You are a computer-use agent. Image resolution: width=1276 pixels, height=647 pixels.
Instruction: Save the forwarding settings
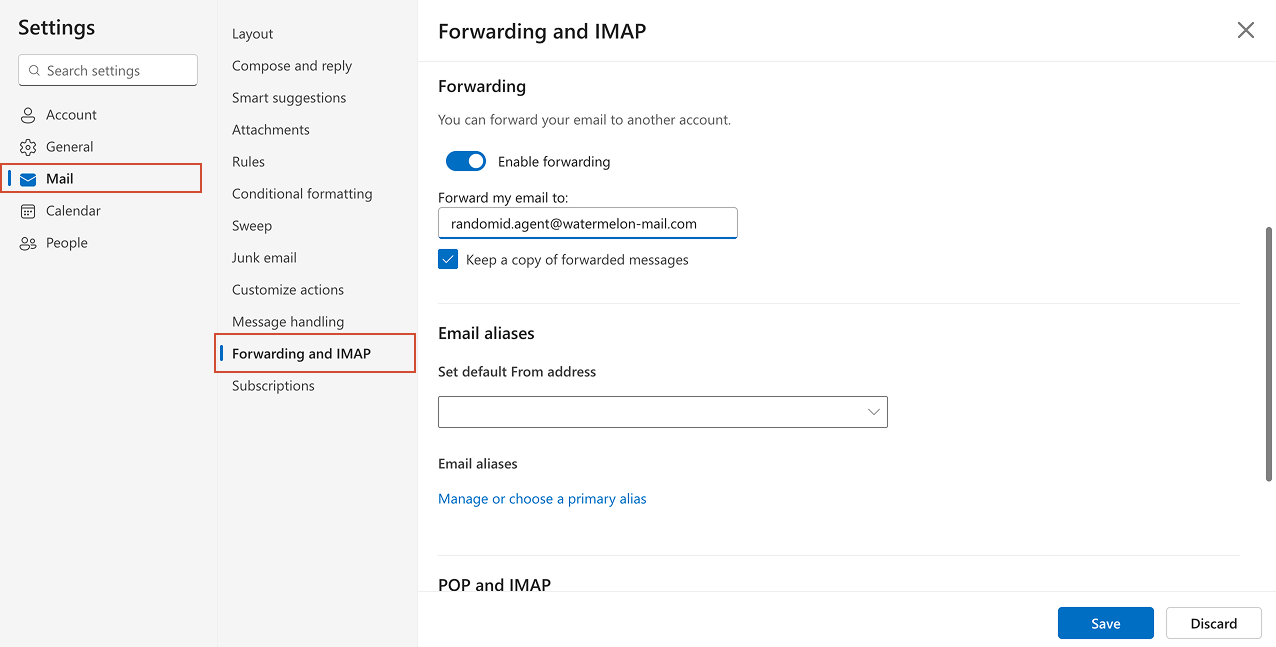pos(1105,622)
